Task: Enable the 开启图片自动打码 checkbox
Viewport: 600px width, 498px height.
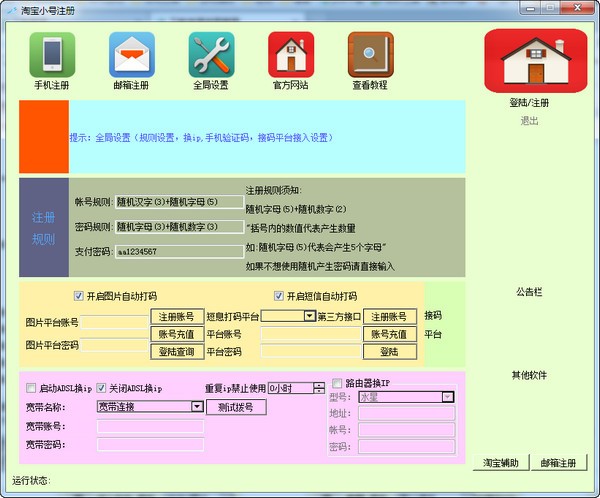Action: [78, 296]
